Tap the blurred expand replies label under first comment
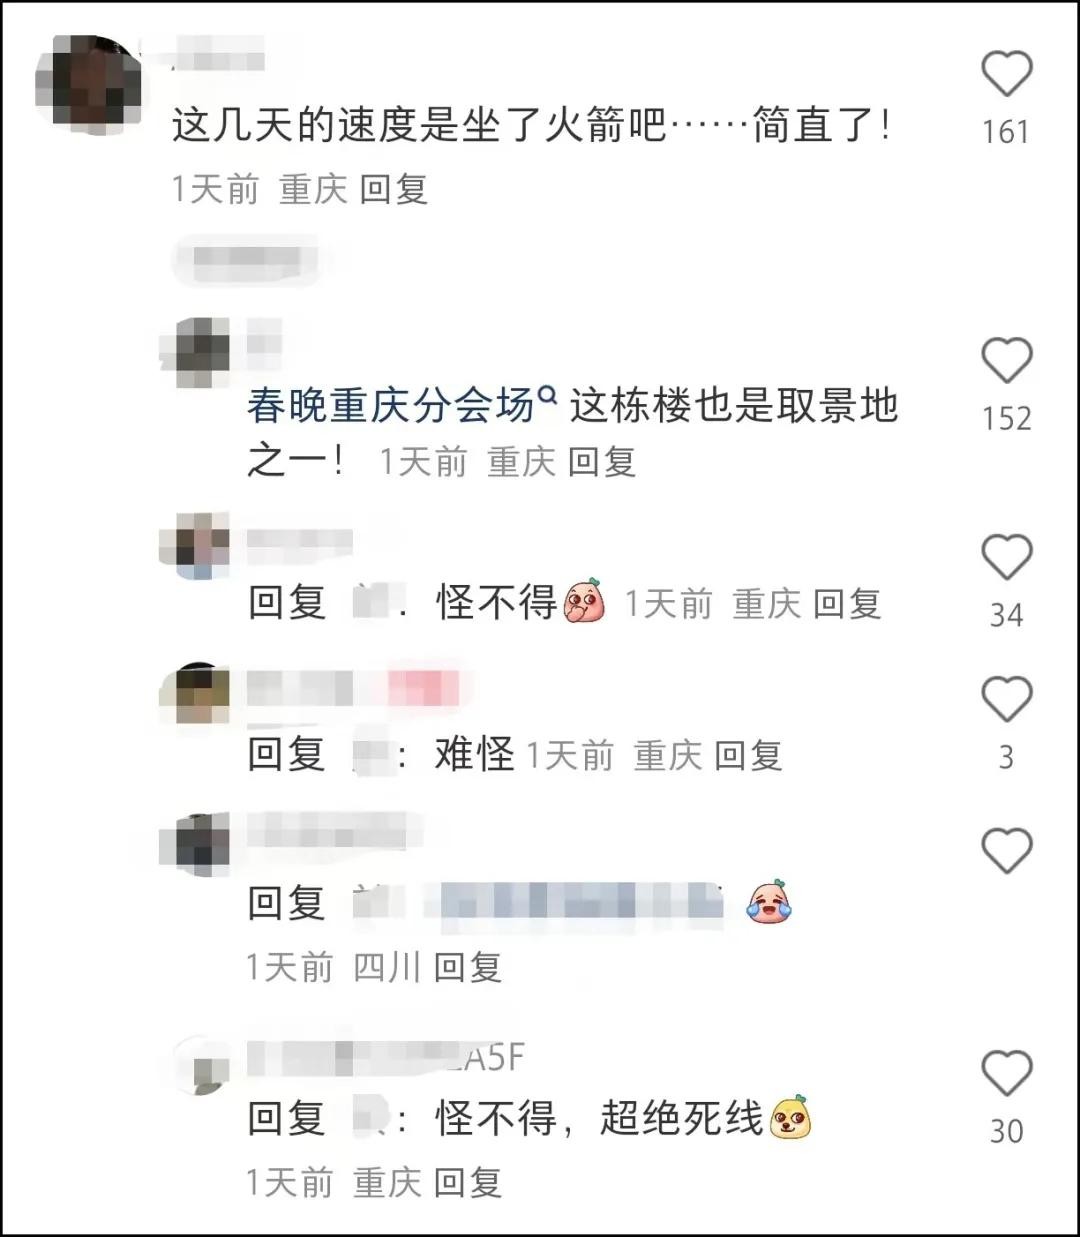 [x=247, y=260]
